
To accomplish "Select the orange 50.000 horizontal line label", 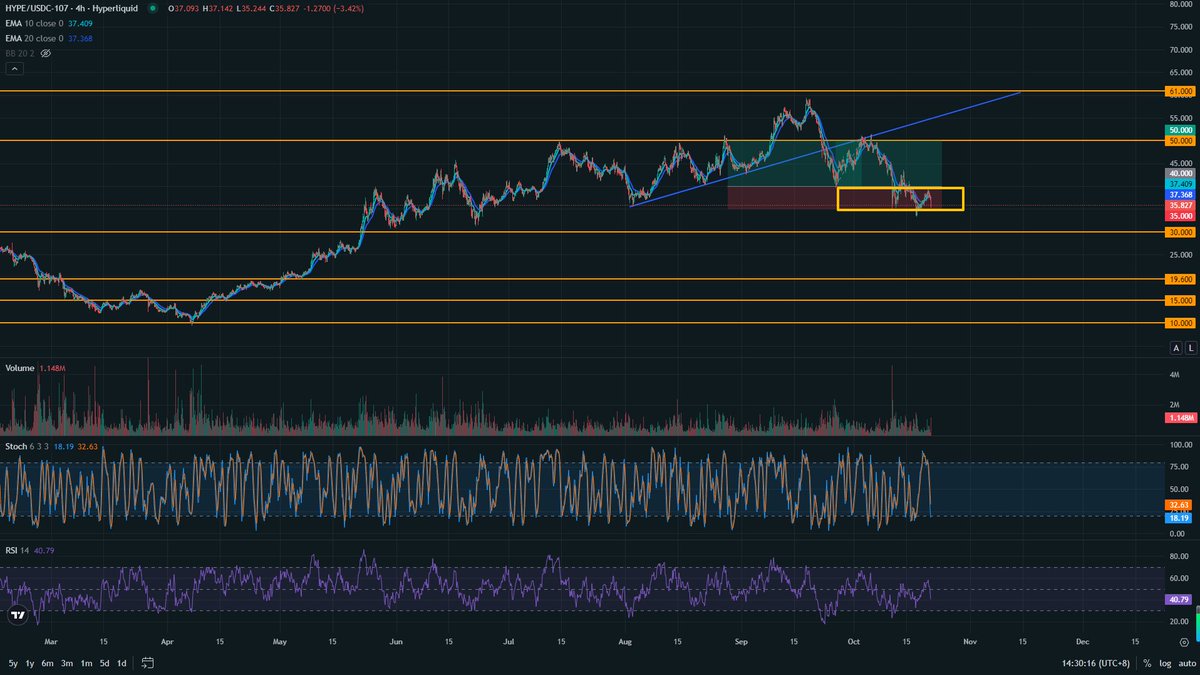I will pyautogui.click(x=1180, y=141).
